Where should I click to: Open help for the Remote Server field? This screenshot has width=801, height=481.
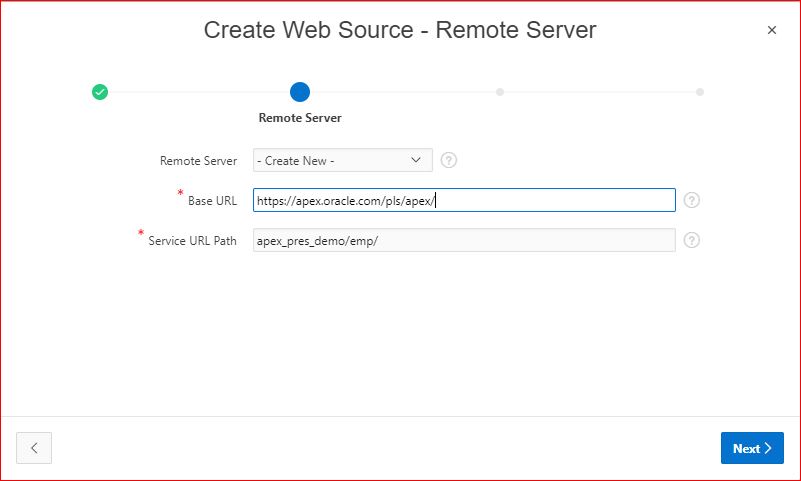(449, 160)
